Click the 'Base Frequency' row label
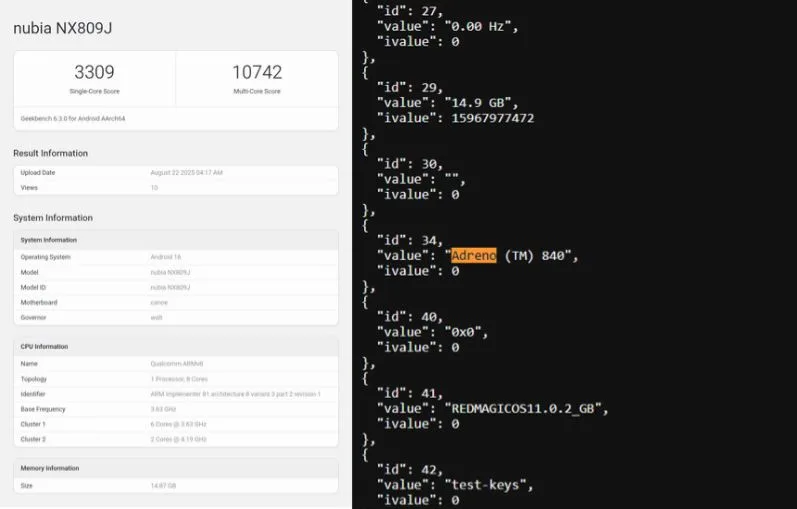This screenshot has height=509, width=797. 43,409
